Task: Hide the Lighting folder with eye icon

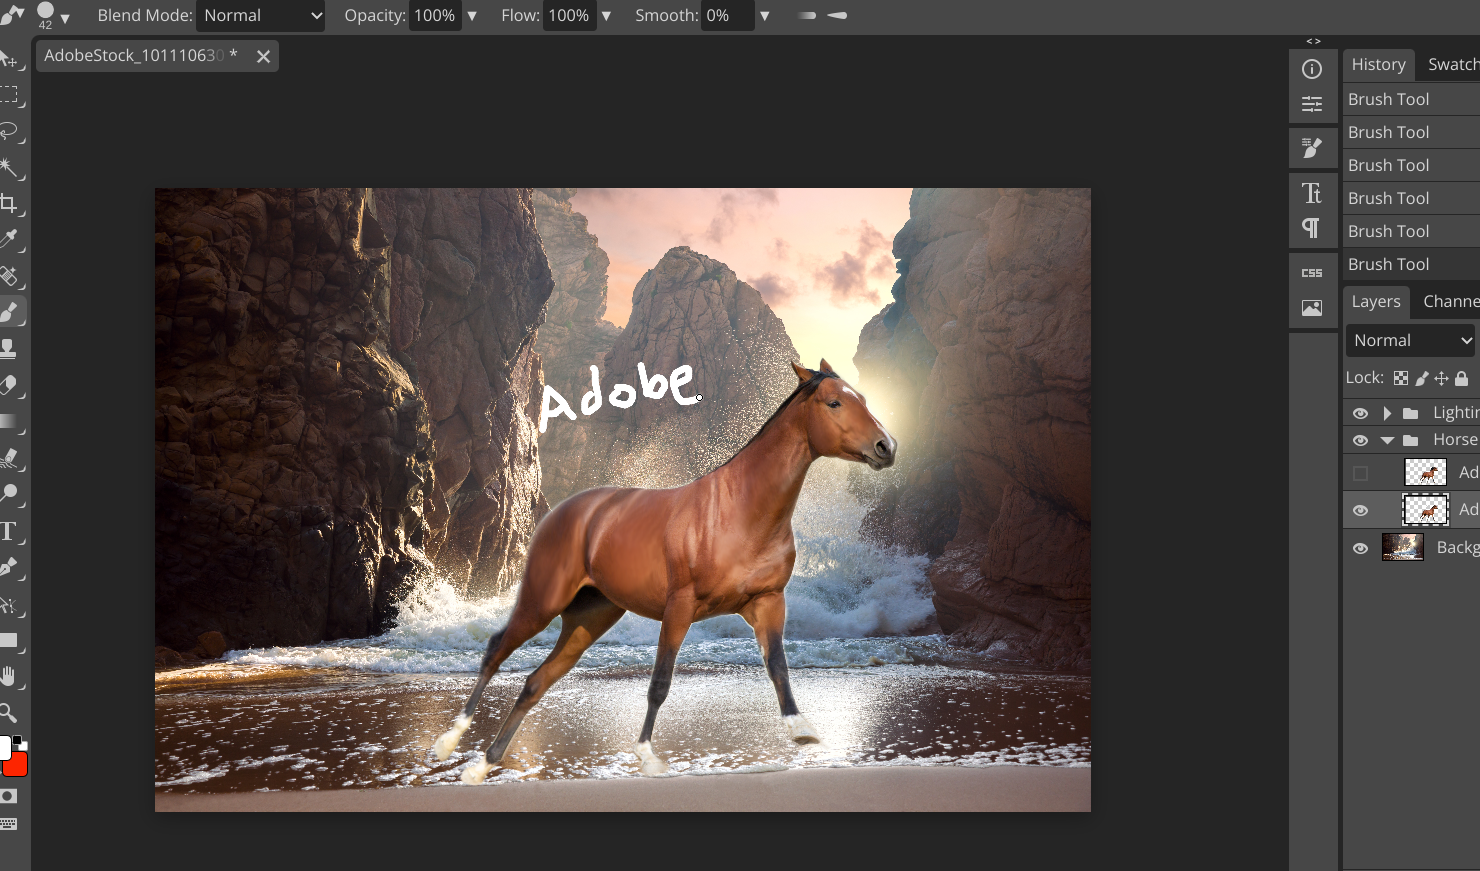Action: (x=1360, y=413)
